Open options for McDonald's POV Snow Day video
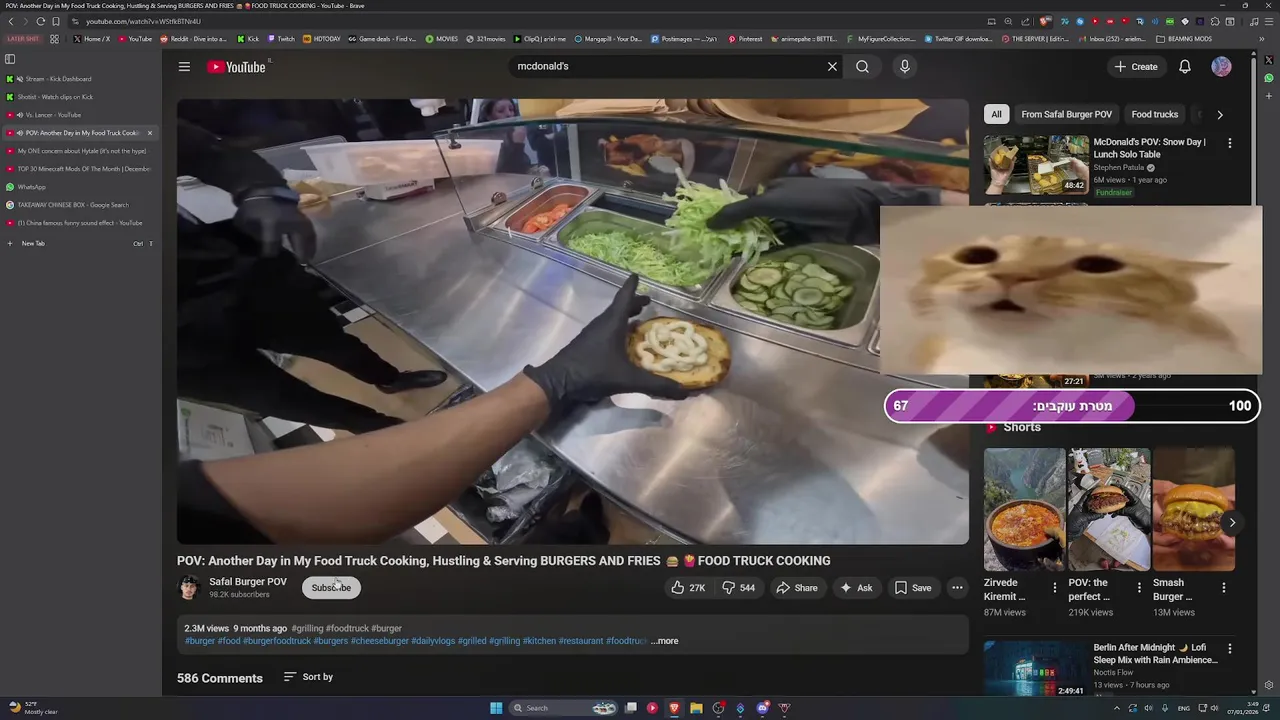The image size is (1280, 720). point(1230,143)
